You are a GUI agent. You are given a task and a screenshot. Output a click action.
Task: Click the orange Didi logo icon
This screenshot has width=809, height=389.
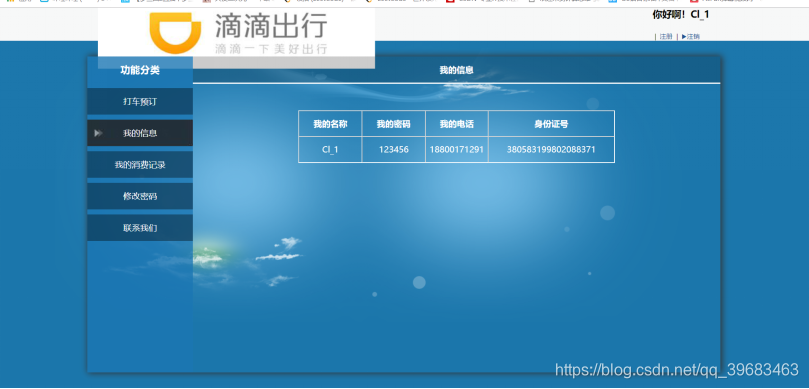pos(175,33)
